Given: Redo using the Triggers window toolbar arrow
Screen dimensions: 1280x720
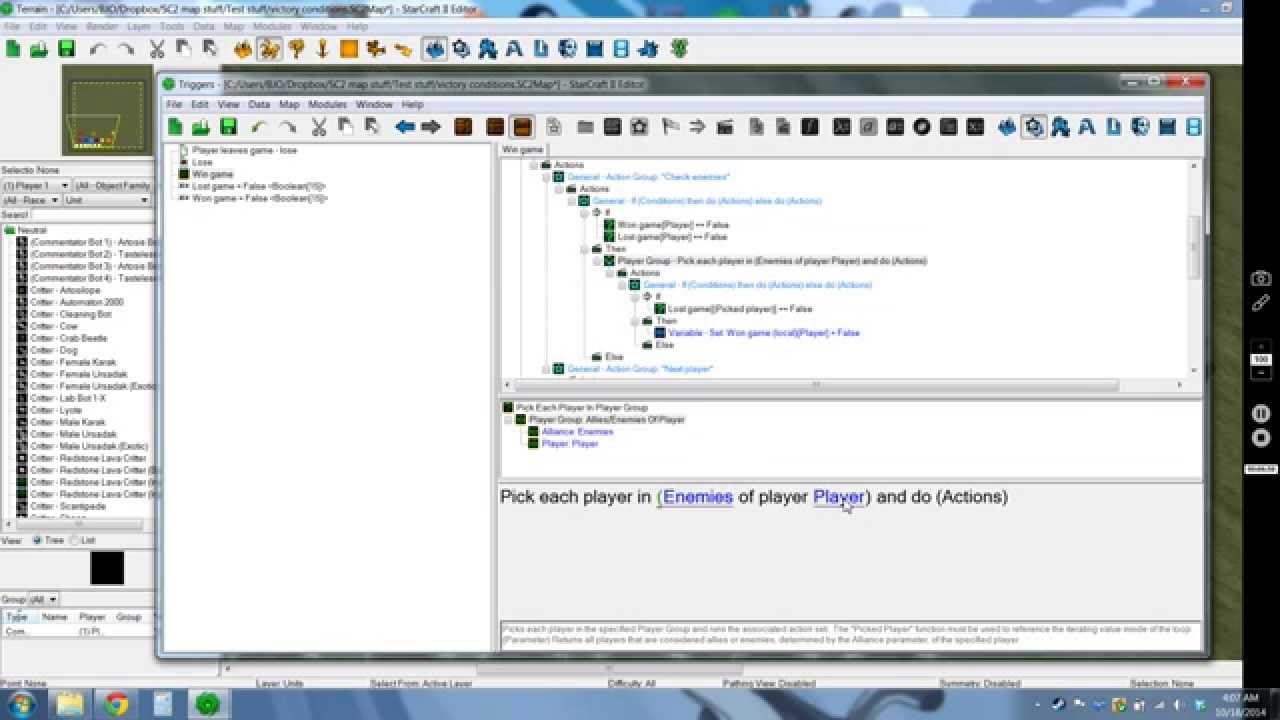Looking at the screenshot, I should click(287, 127).
